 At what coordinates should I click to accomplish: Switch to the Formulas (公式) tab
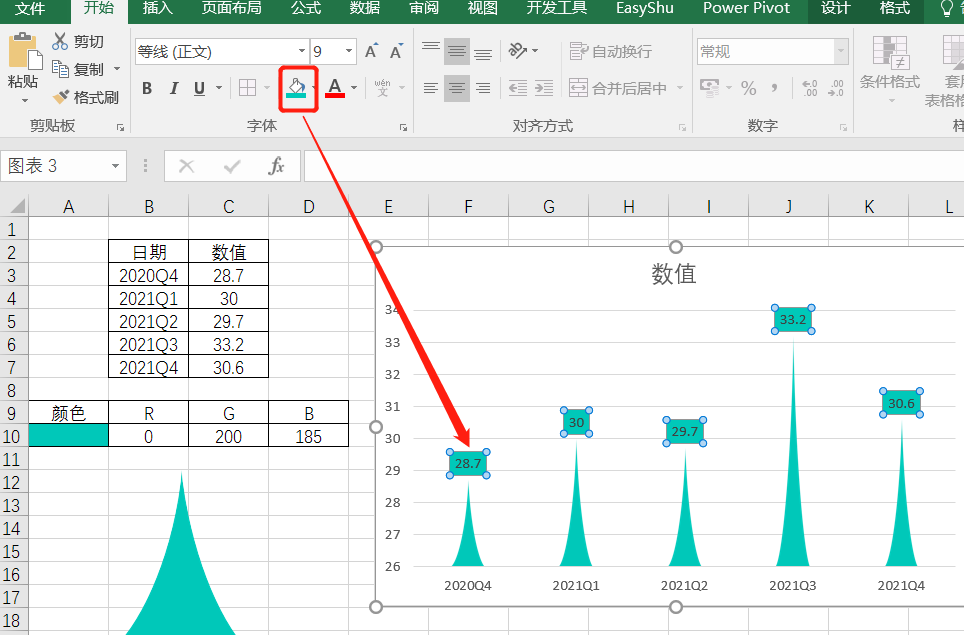tap(306, 8)
